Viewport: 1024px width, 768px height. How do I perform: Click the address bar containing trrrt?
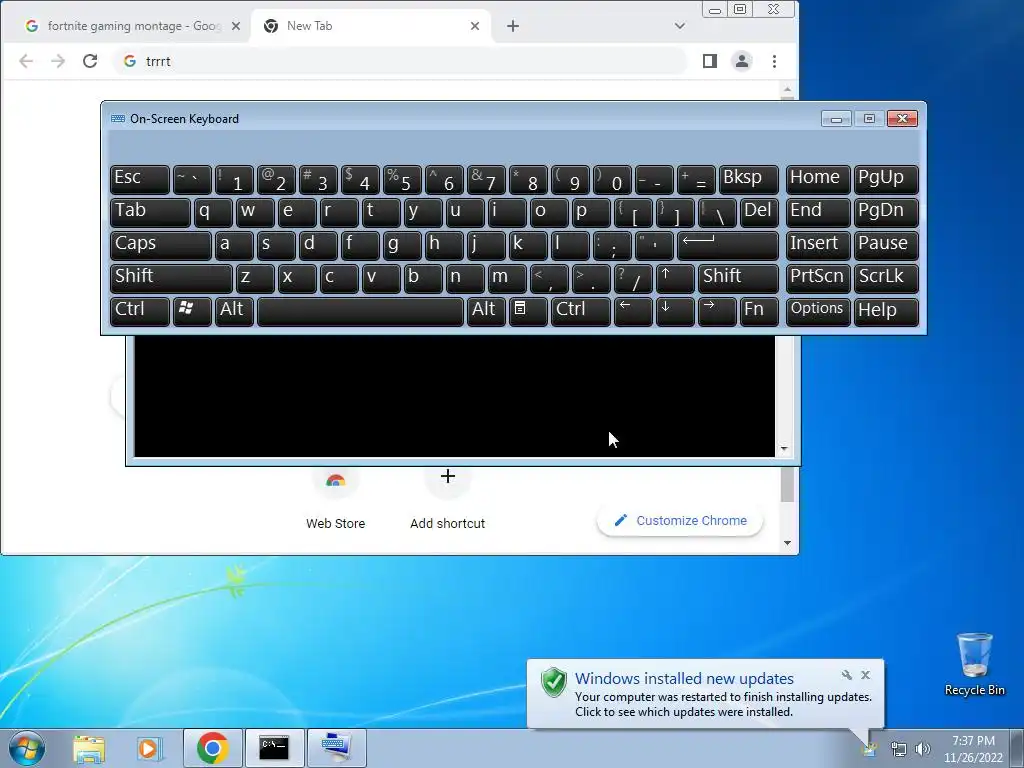(400, 61)
